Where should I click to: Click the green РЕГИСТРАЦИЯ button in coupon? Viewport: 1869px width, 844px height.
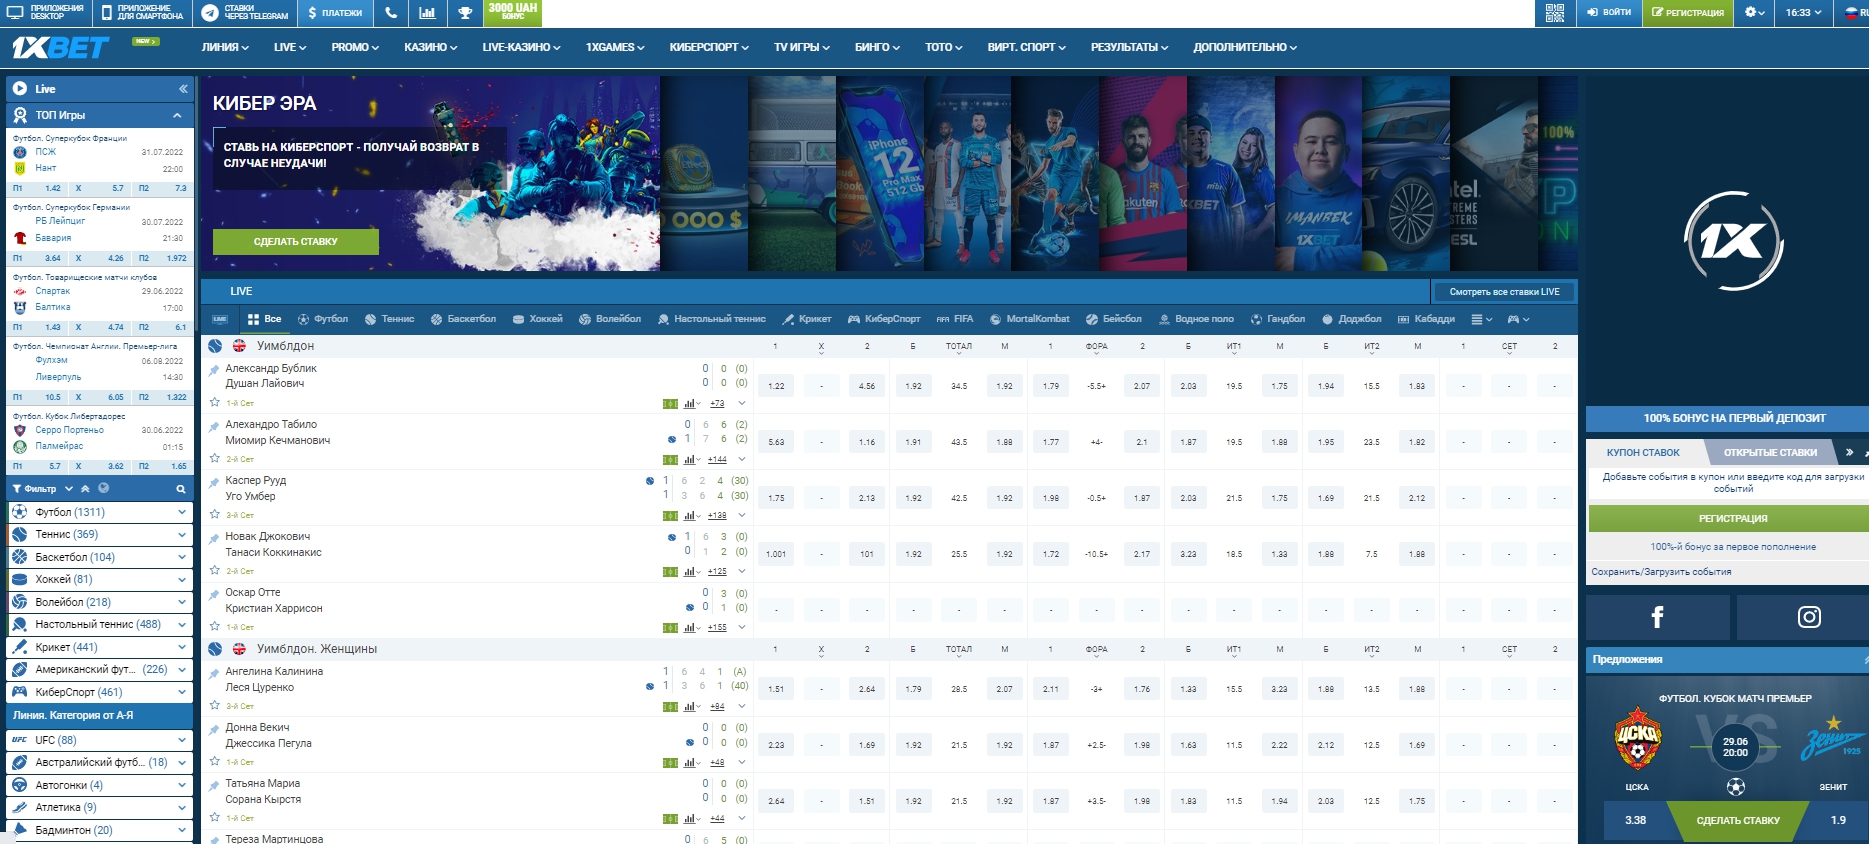click(1732, 518)
